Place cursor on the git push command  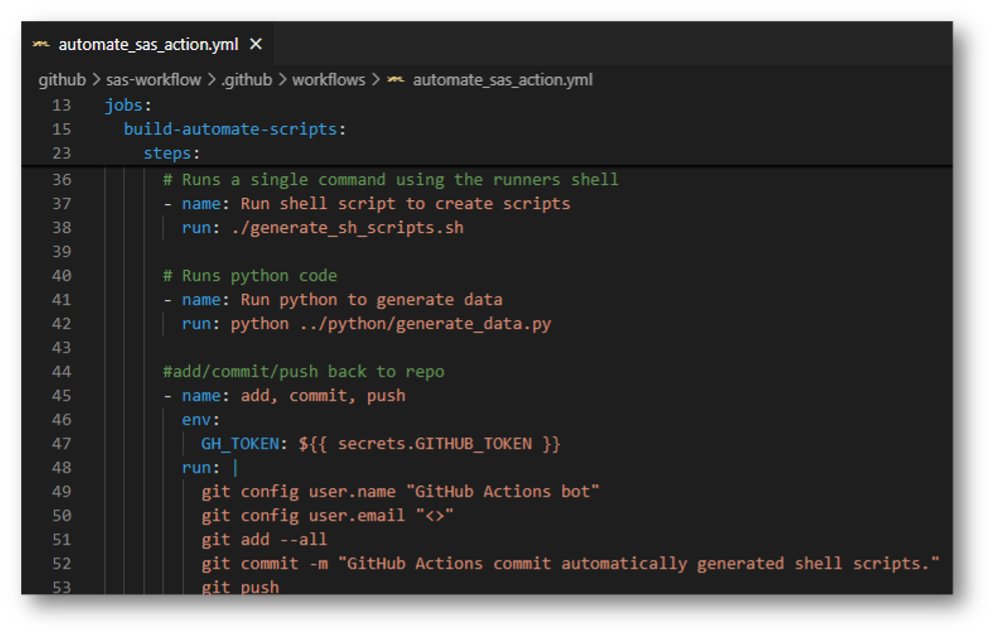click(240, 587)
